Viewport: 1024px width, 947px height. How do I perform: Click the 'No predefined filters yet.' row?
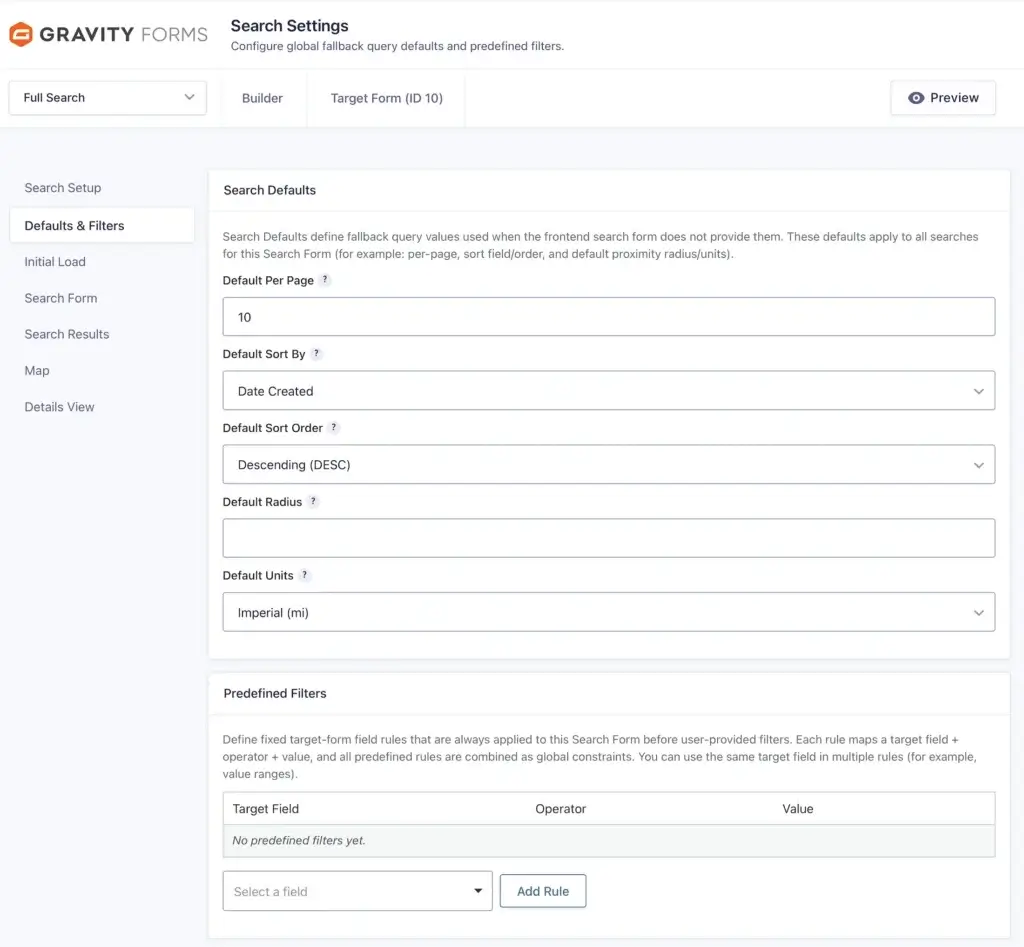pos(609,841)
